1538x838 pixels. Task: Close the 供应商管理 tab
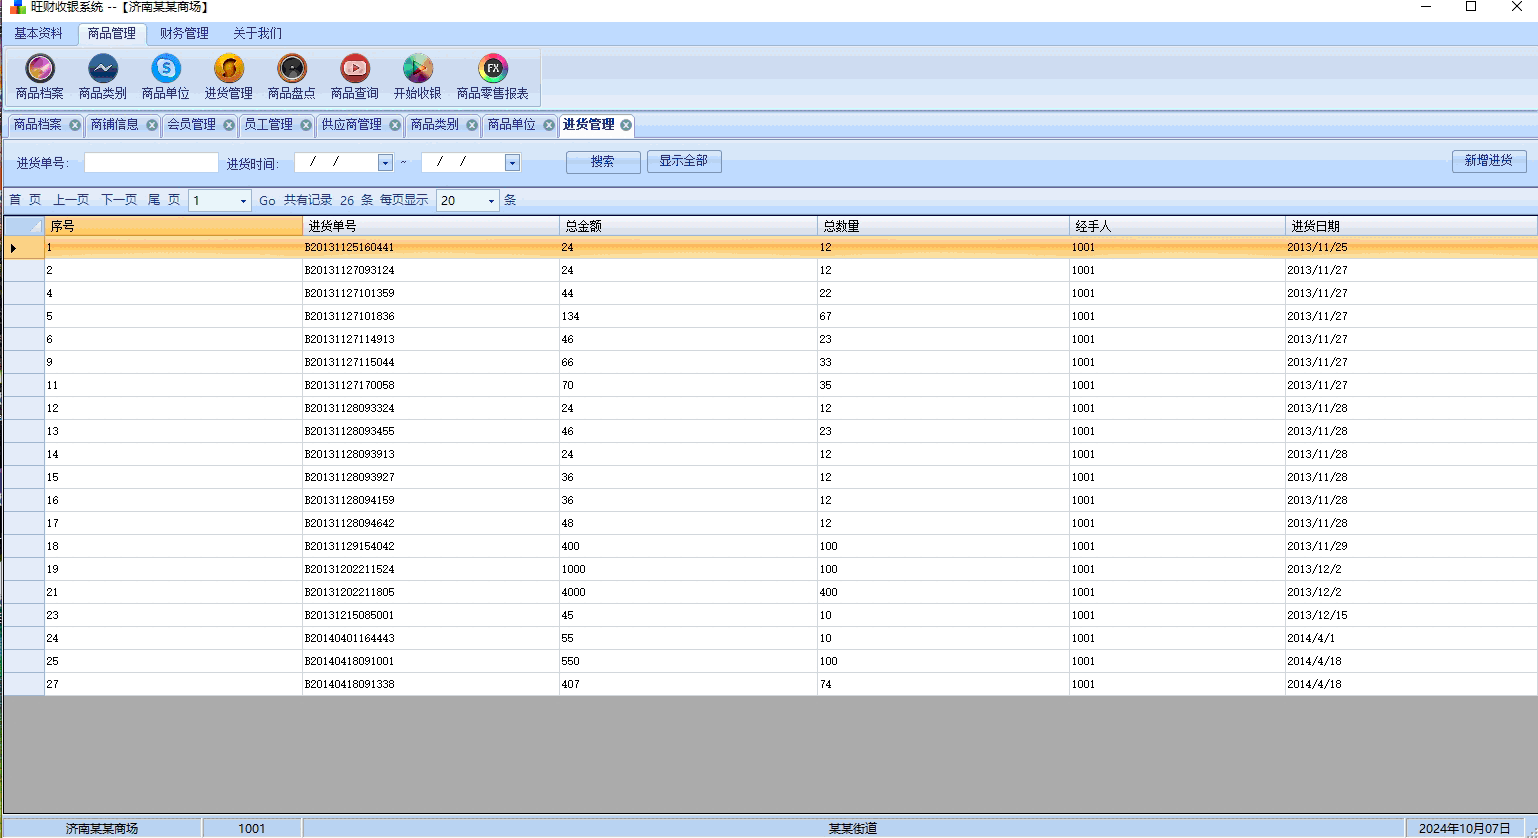tap(395, 125)
